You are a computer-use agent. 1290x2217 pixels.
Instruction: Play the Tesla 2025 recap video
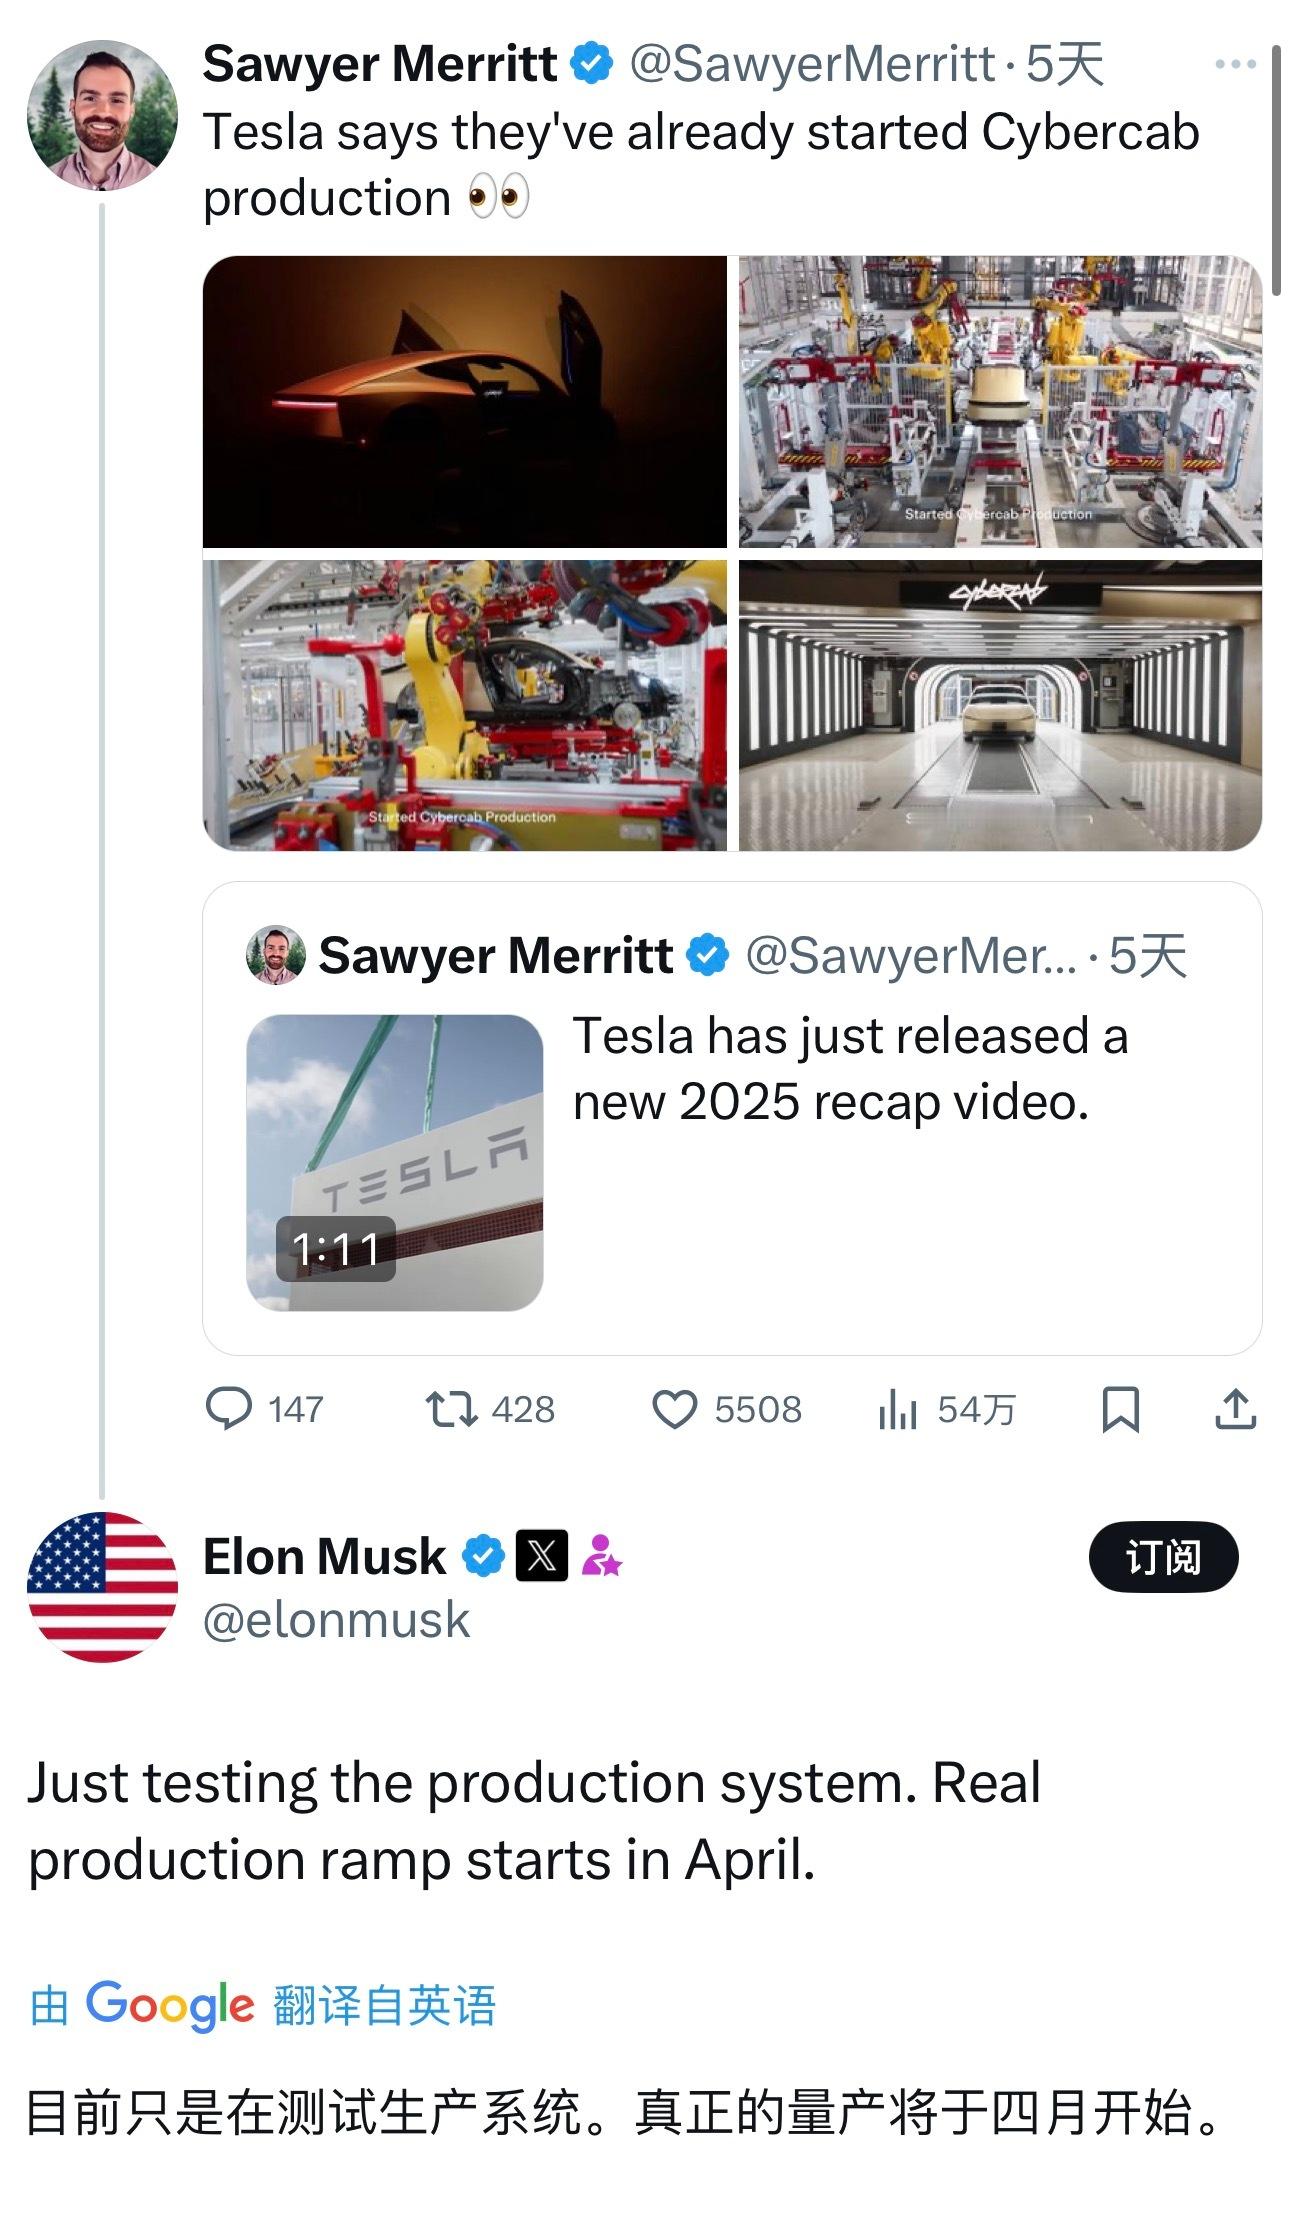[394, 1162]
